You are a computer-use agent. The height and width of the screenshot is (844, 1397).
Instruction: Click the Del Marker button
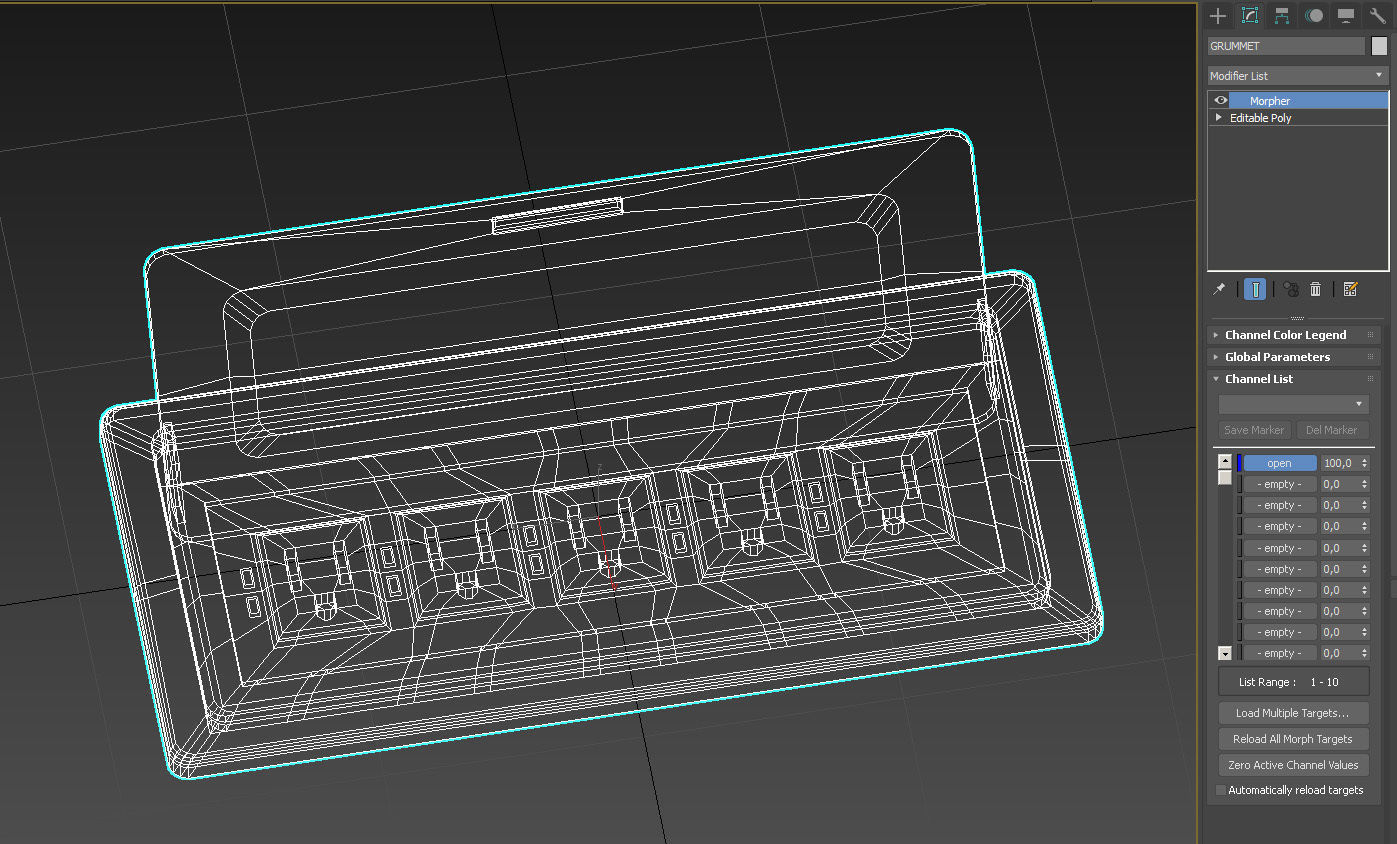pyautogui.click(x=1332, y=430)
